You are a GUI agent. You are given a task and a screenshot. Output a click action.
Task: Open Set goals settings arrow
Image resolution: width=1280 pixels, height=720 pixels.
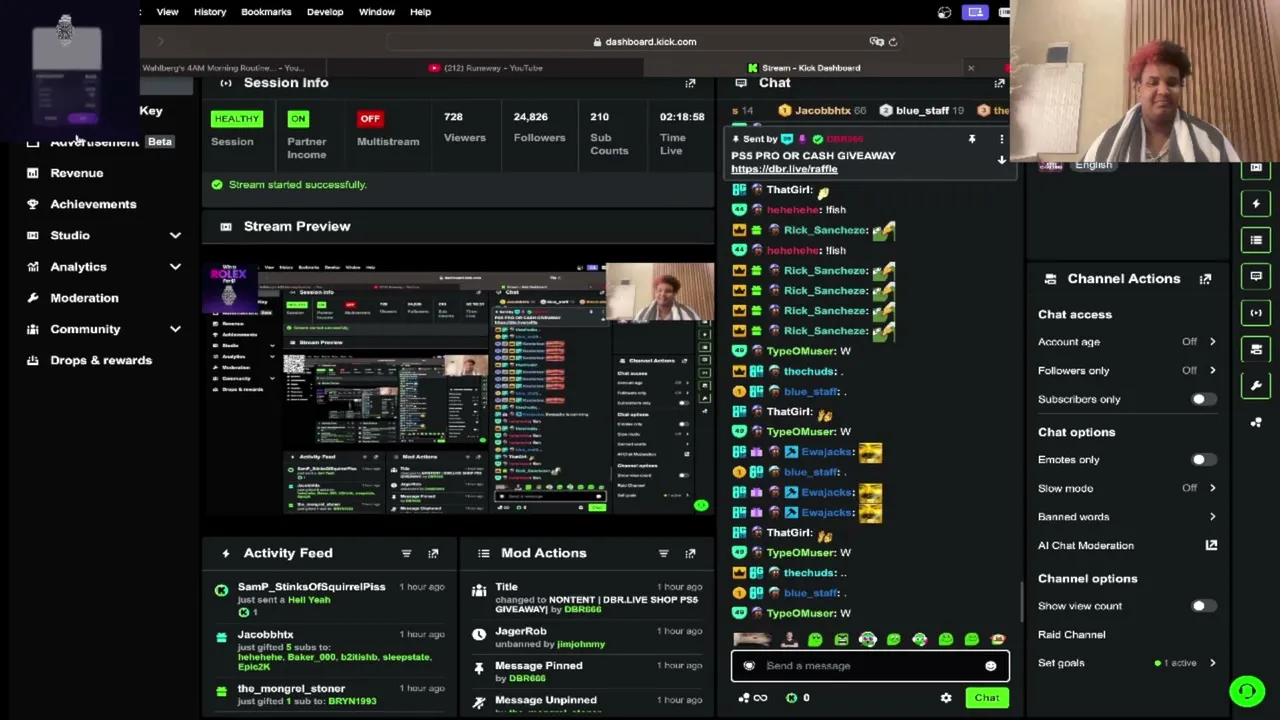pos(1212,663)
